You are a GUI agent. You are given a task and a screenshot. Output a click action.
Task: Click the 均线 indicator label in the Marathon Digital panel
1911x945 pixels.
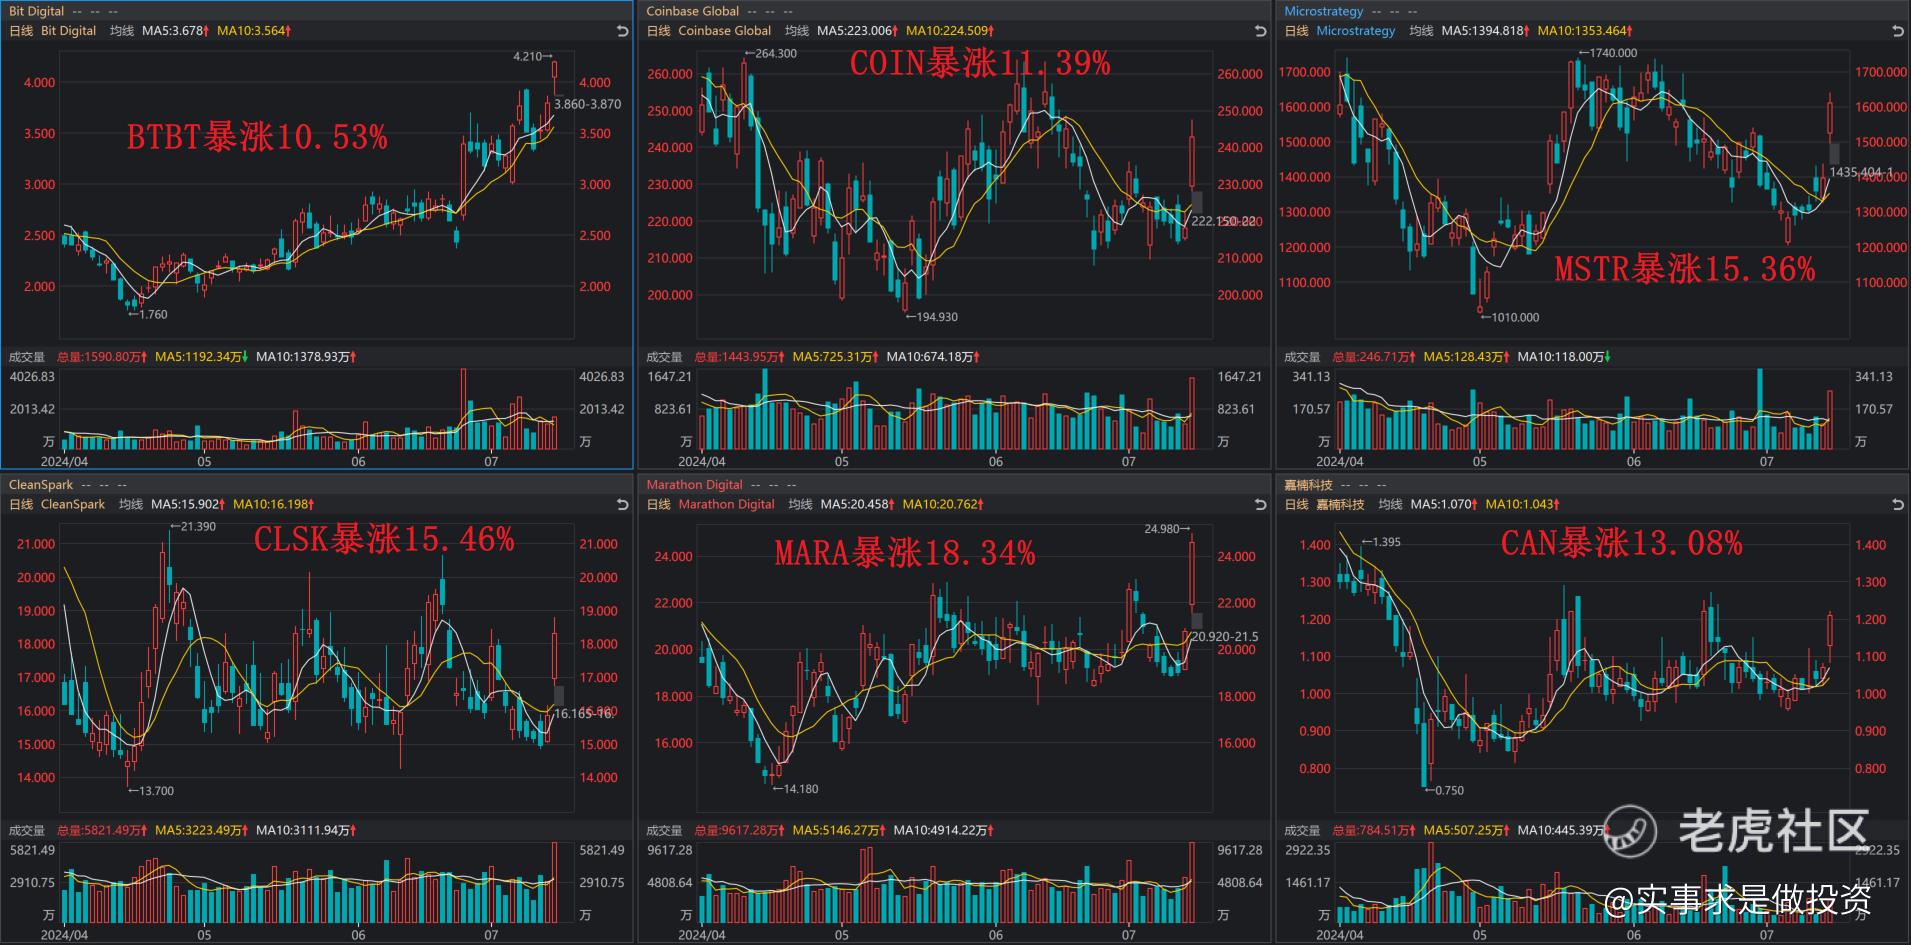(x=801, y=505)
